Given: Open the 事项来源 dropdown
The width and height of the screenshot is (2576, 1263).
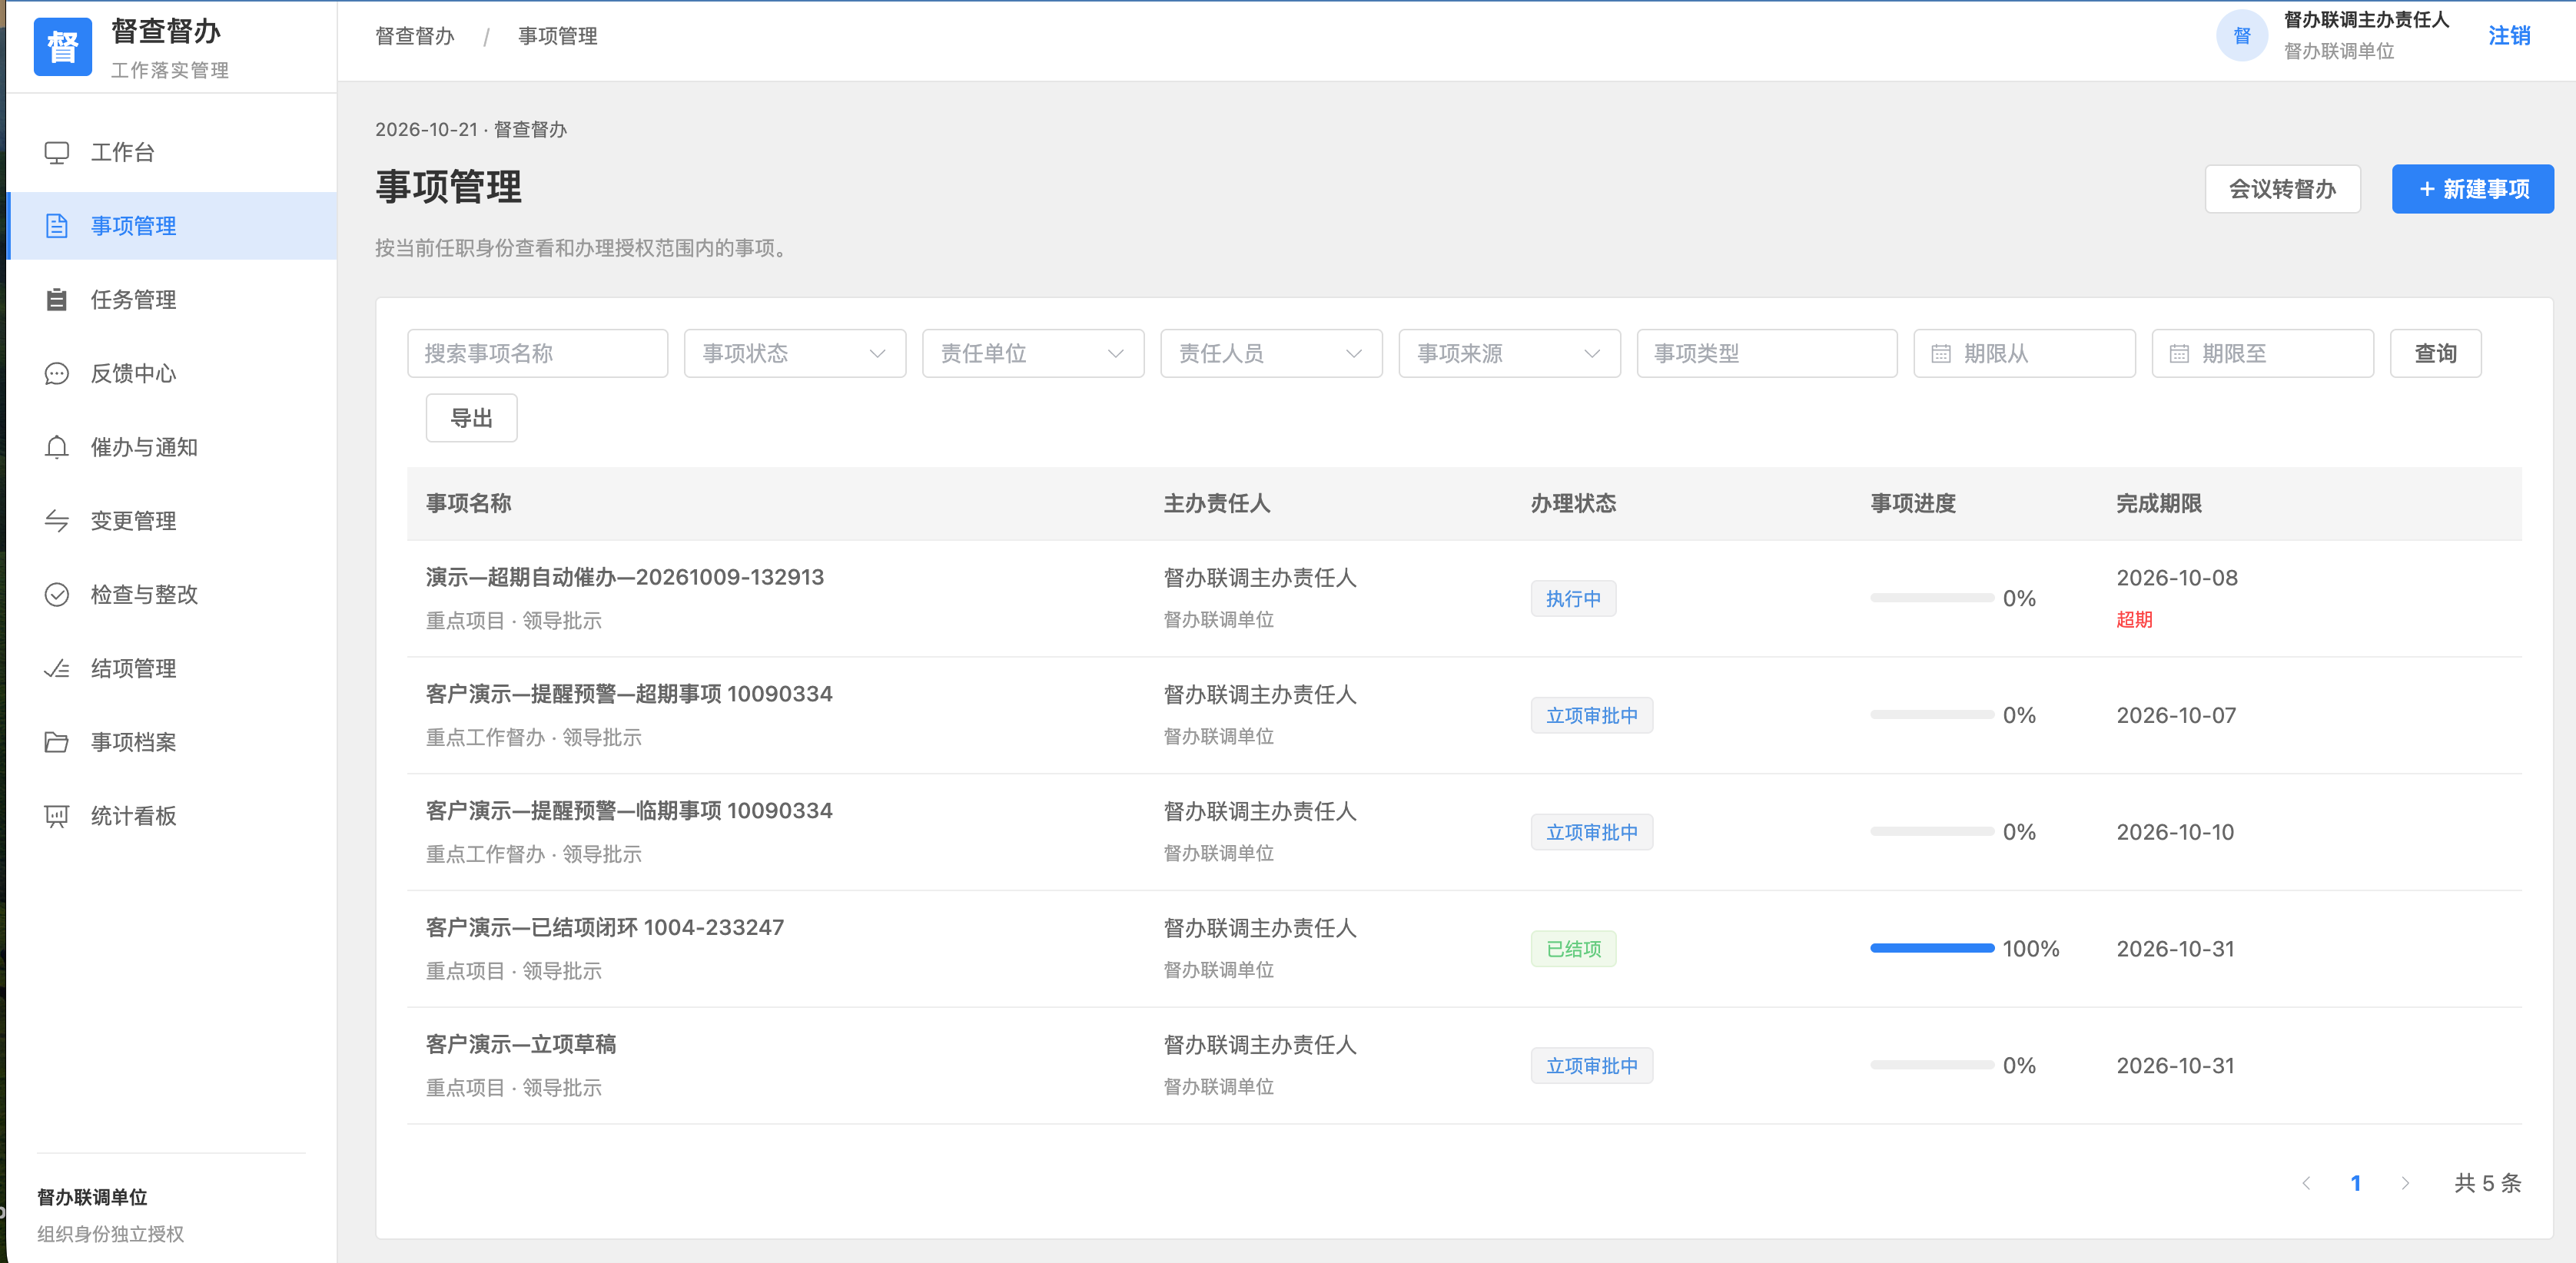Looking at the screenshot, I should point(1509,353).
